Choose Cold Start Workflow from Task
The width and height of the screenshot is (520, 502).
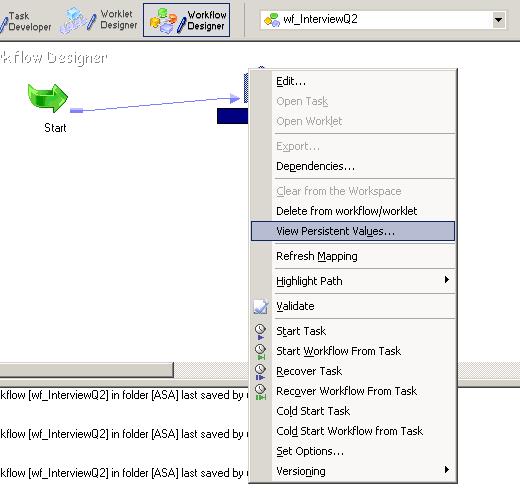[x=353, y=431]
